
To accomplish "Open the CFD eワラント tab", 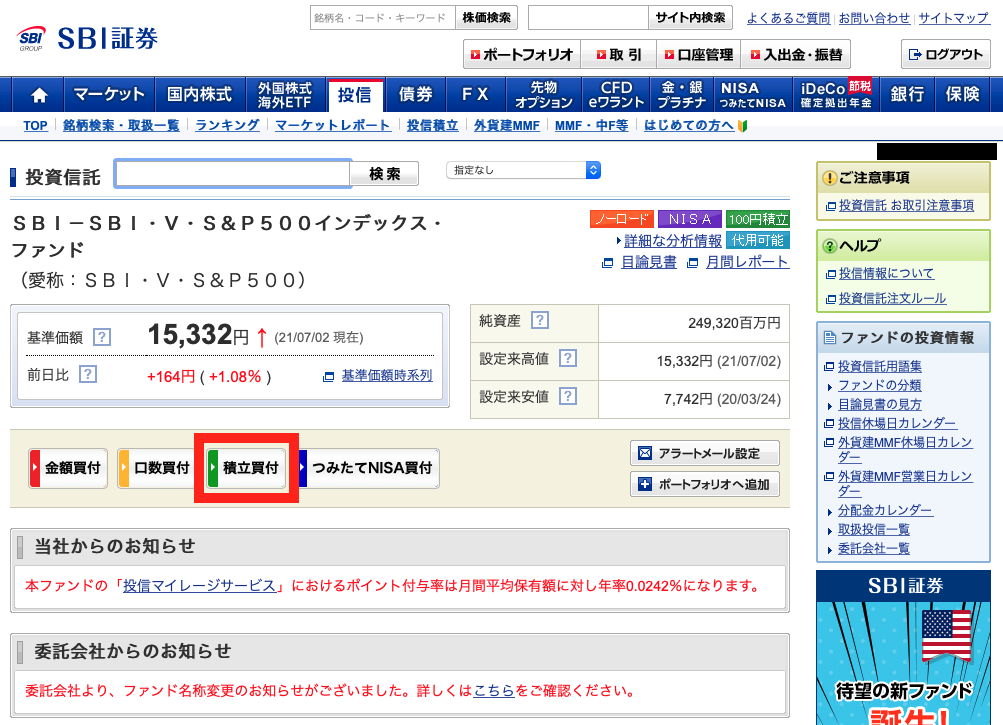I will click(616, 95).
